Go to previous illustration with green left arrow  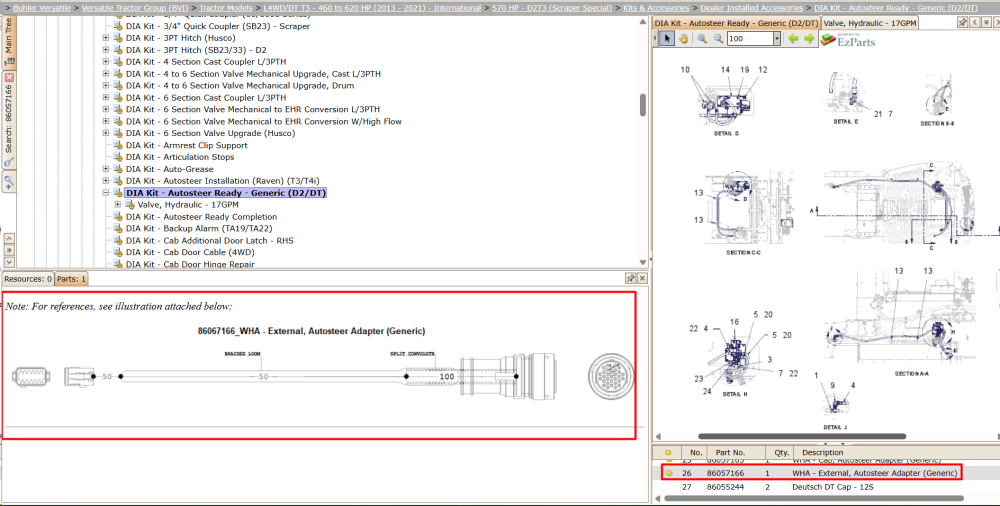(x=793, y=38)
